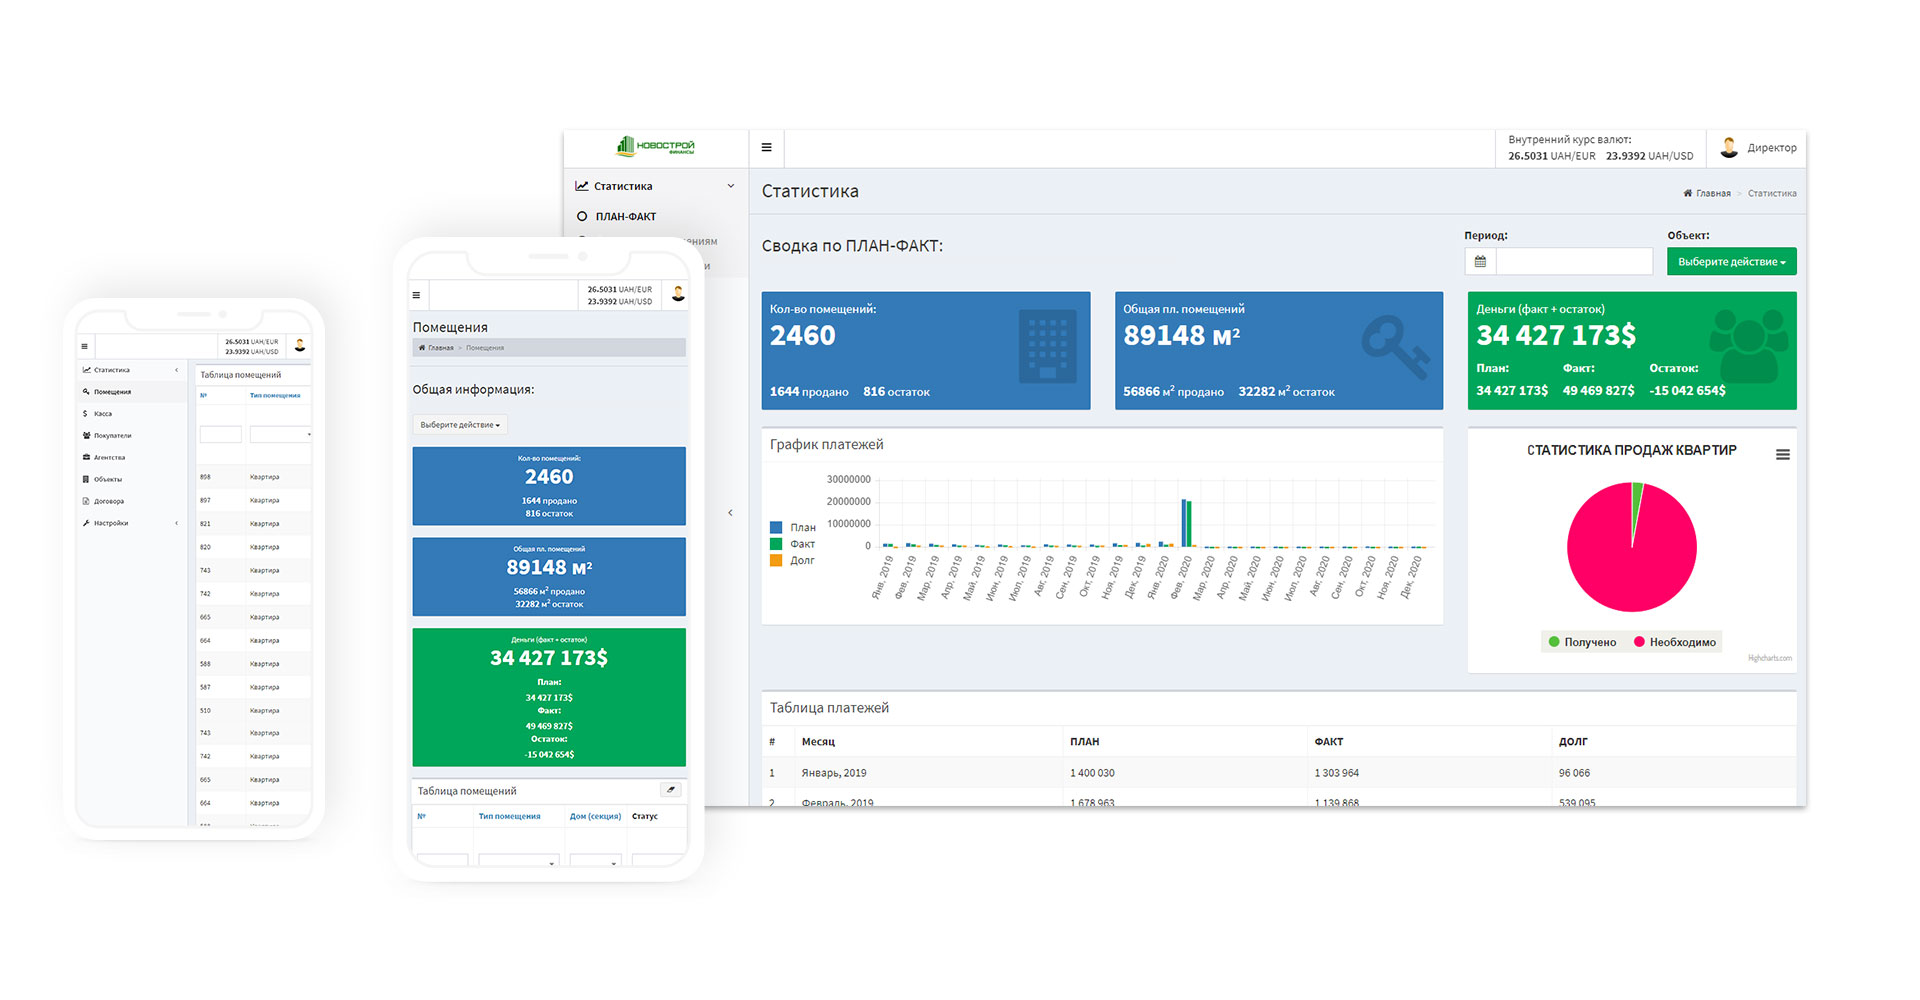Open the green Выберите действие dropdown under Объект
Image resolution: width=1920 pixels, height=1000 pixels.
(x=1731, y=261)
